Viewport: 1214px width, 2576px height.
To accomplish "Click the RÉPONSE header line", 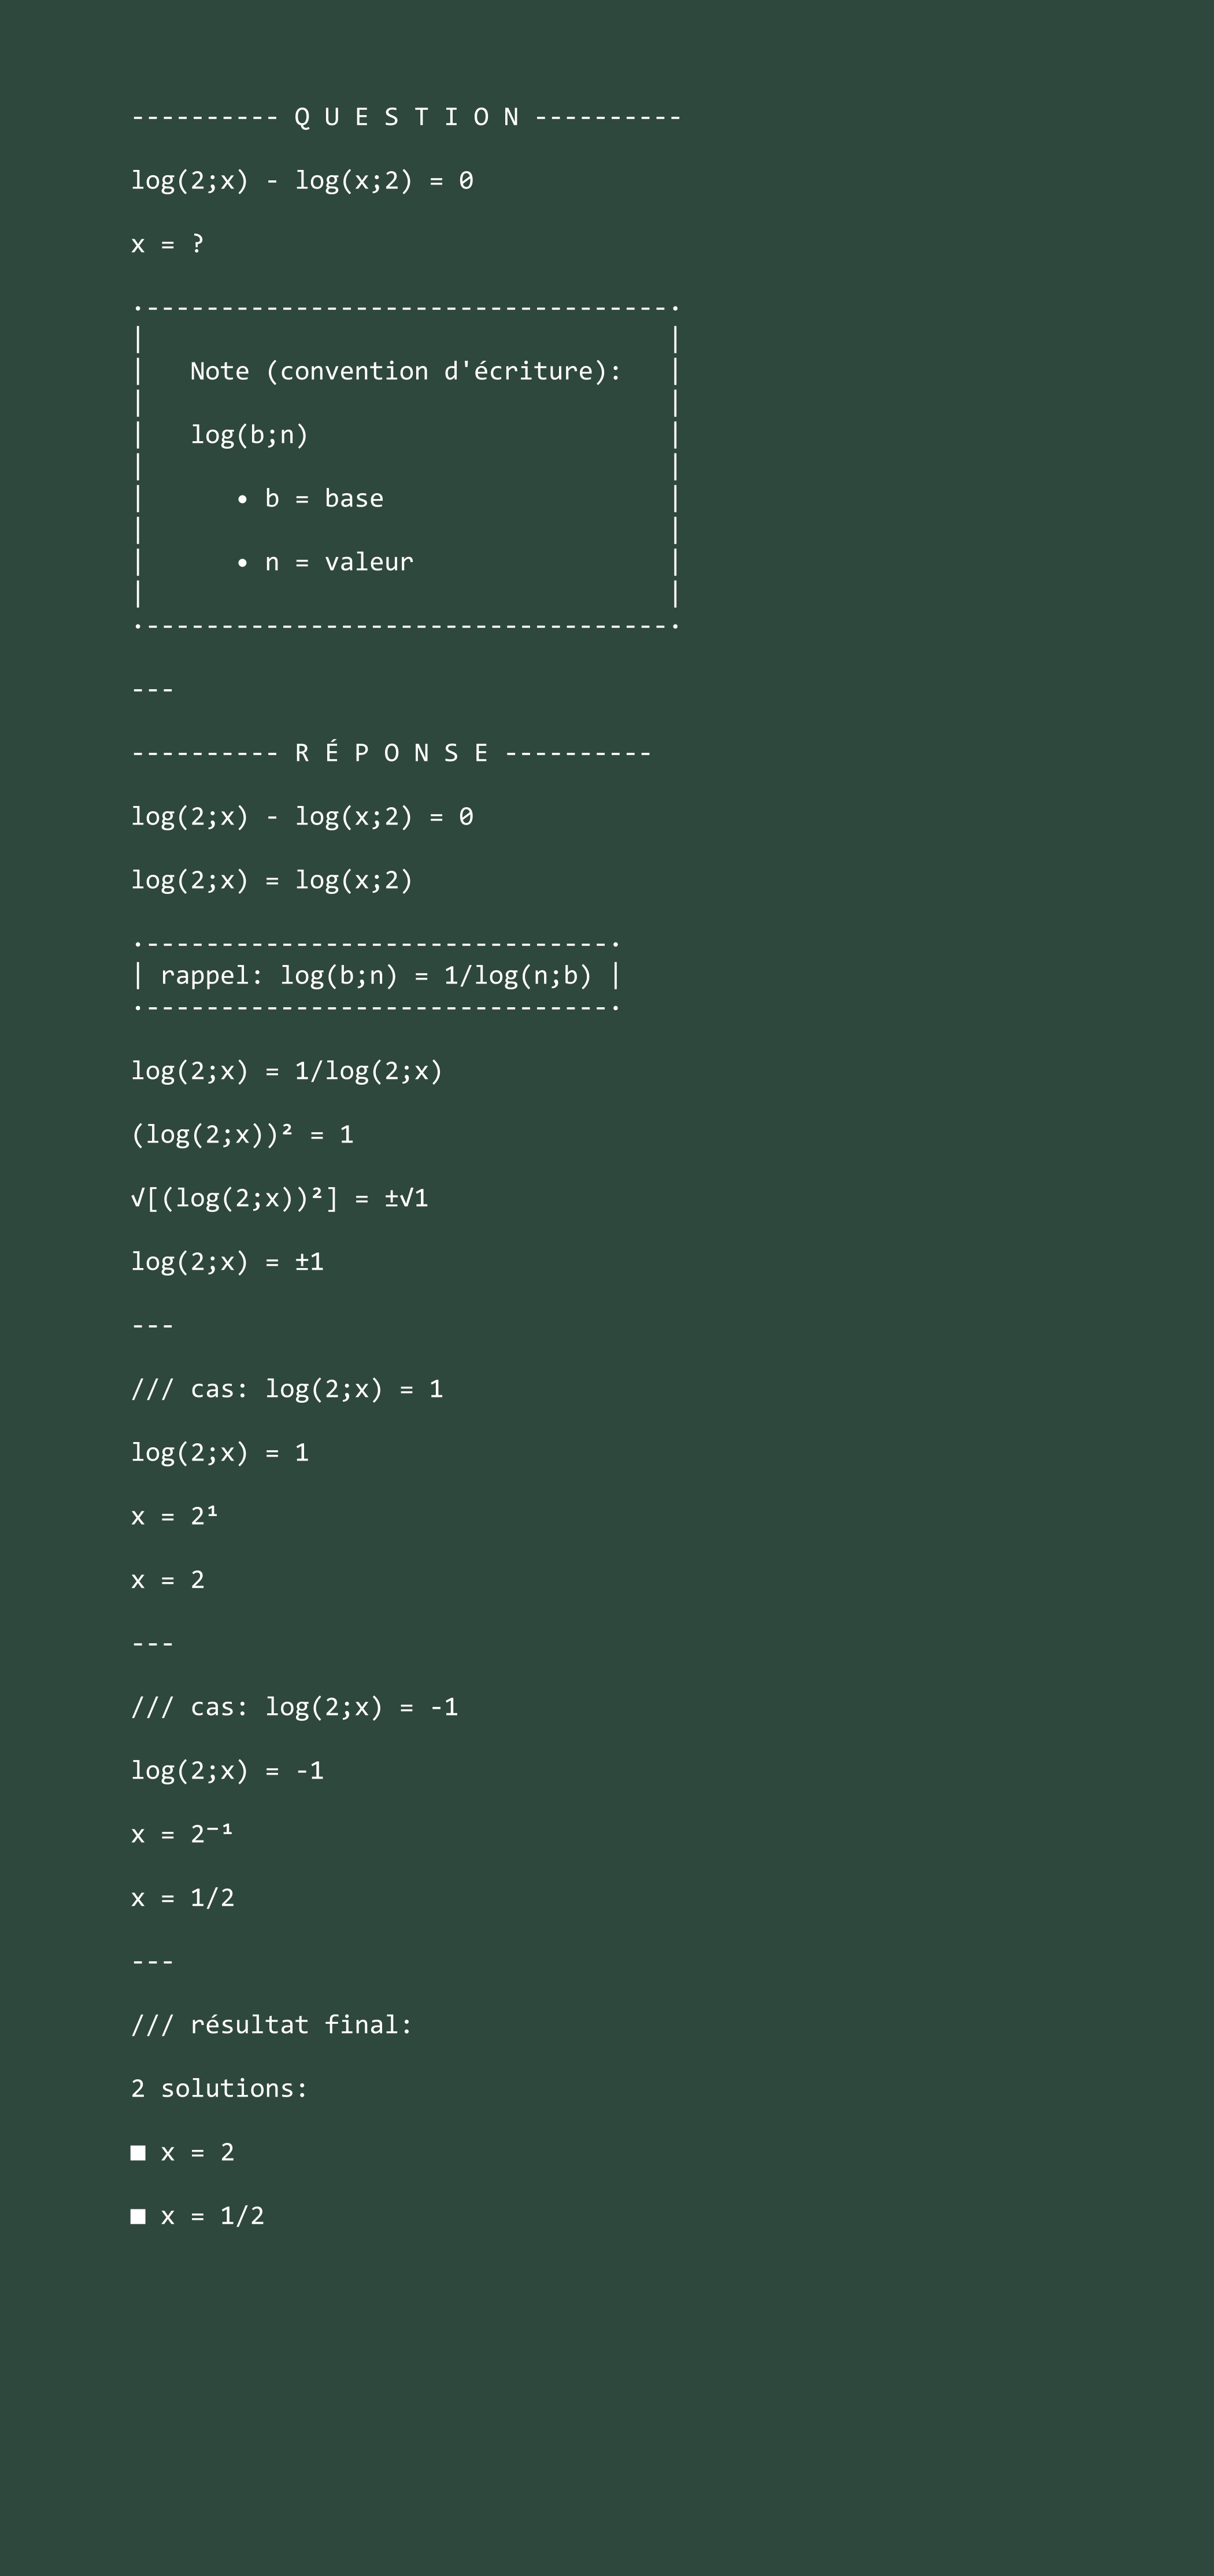I will [391, 753].
